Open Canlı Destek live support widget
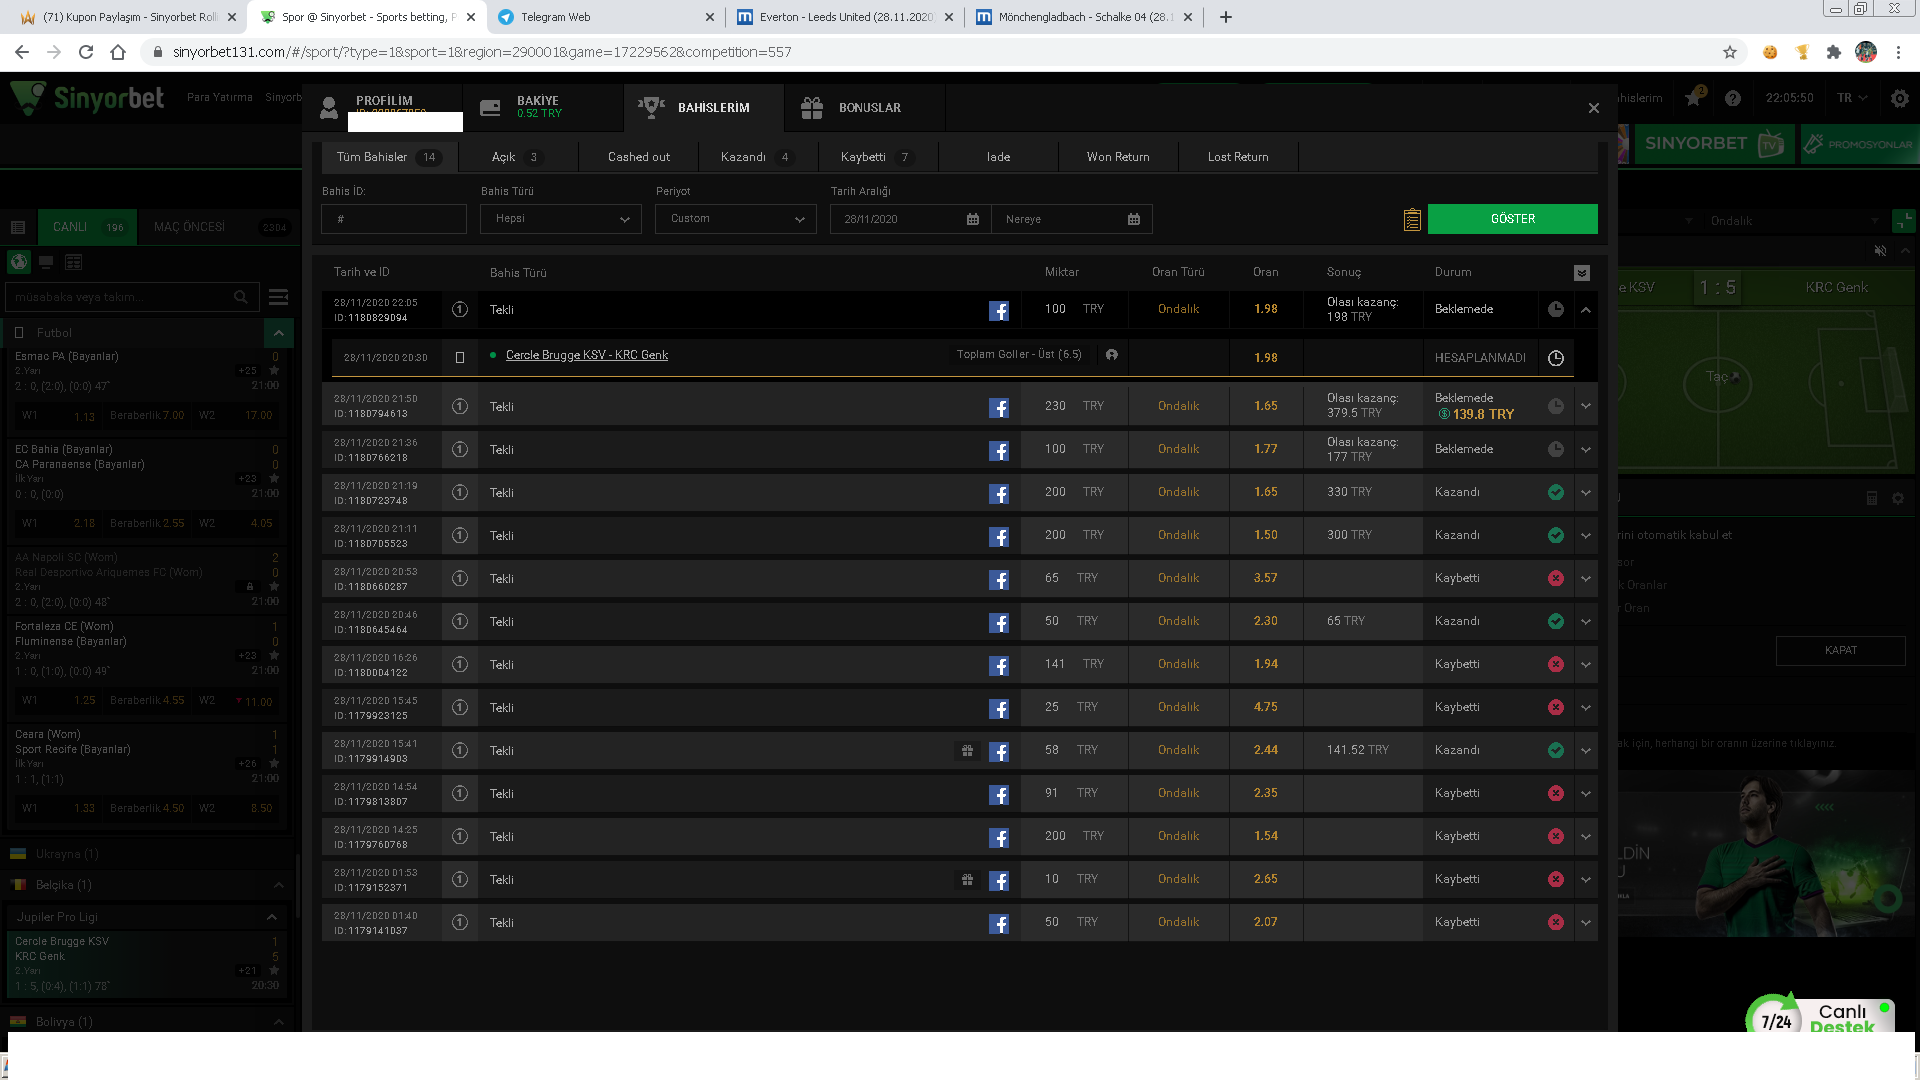 tap(1820, 1015)
